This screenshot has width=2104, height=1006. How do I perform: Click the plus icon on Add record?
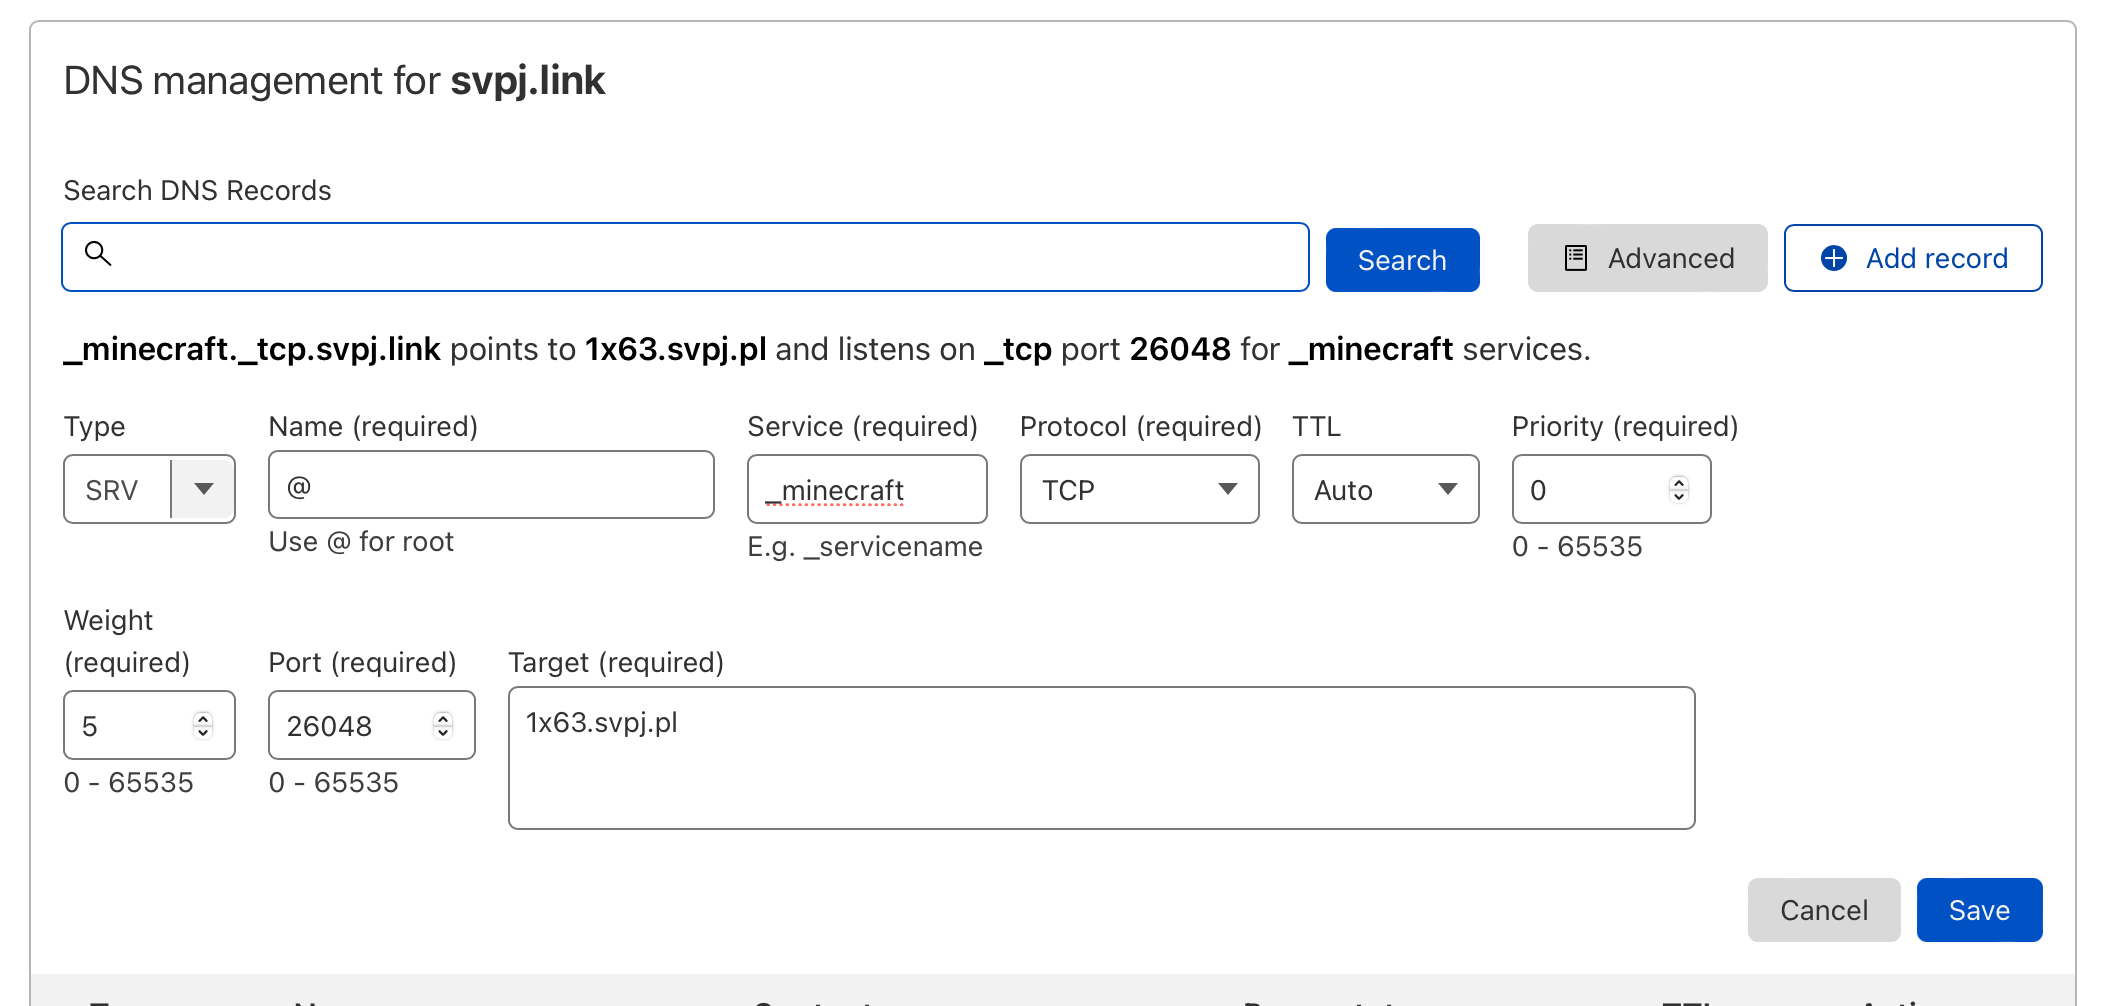1834,258
